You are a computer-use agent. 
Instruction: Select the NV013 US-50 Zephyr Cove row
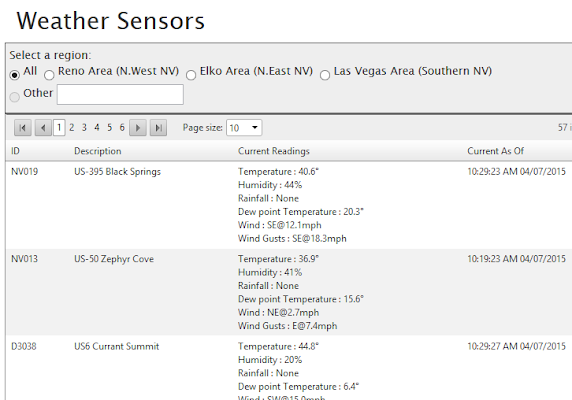point(289,292)
